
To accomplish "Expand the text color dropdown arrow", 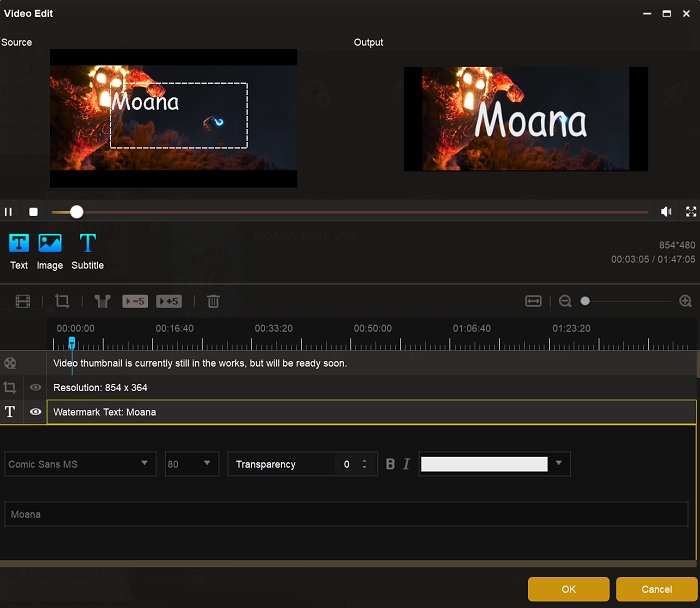I will (559, 463).
